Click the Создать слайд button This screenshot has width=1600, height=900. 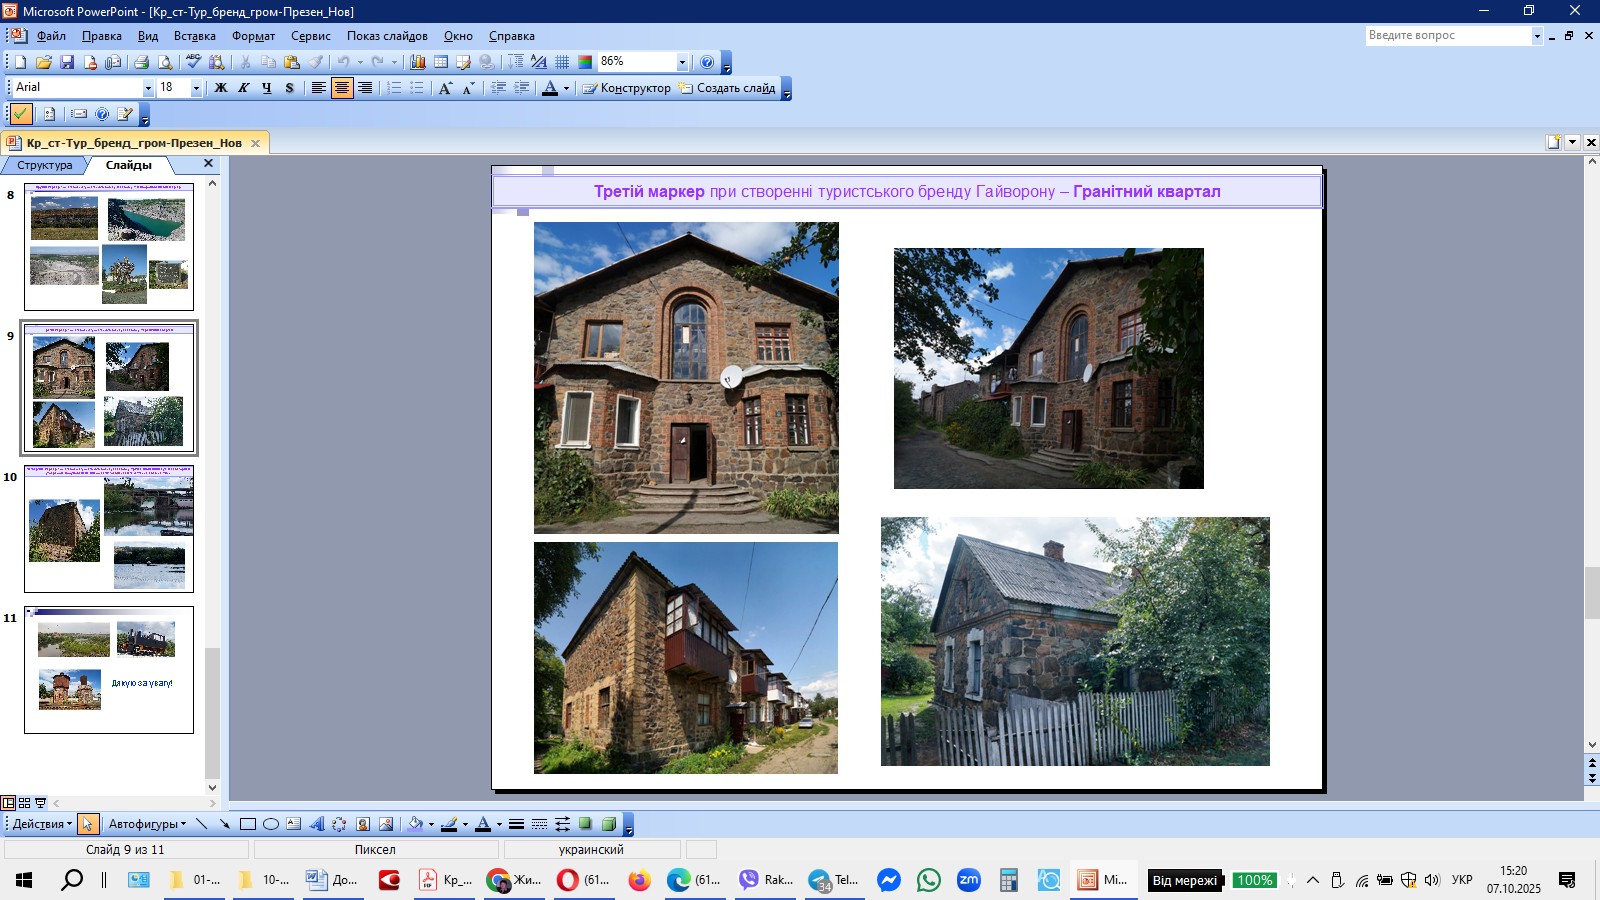[727, 88]
